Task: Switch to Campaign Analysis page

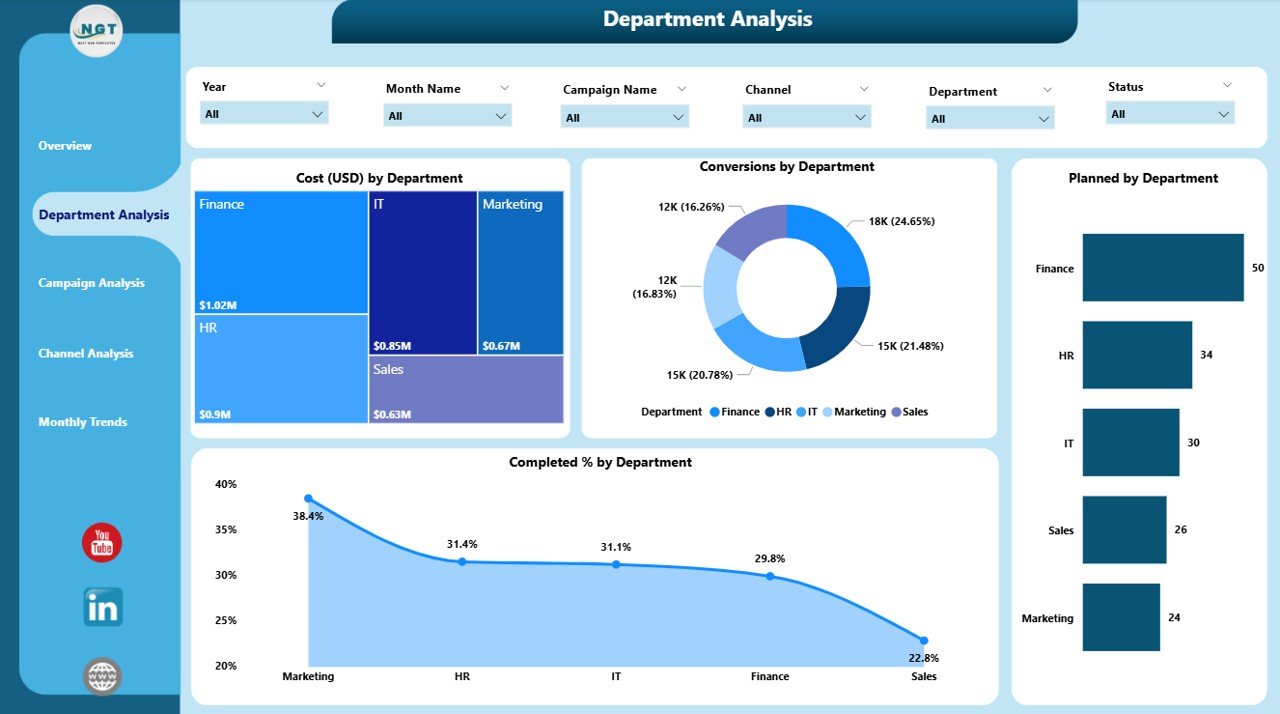Action: [91, 283]
